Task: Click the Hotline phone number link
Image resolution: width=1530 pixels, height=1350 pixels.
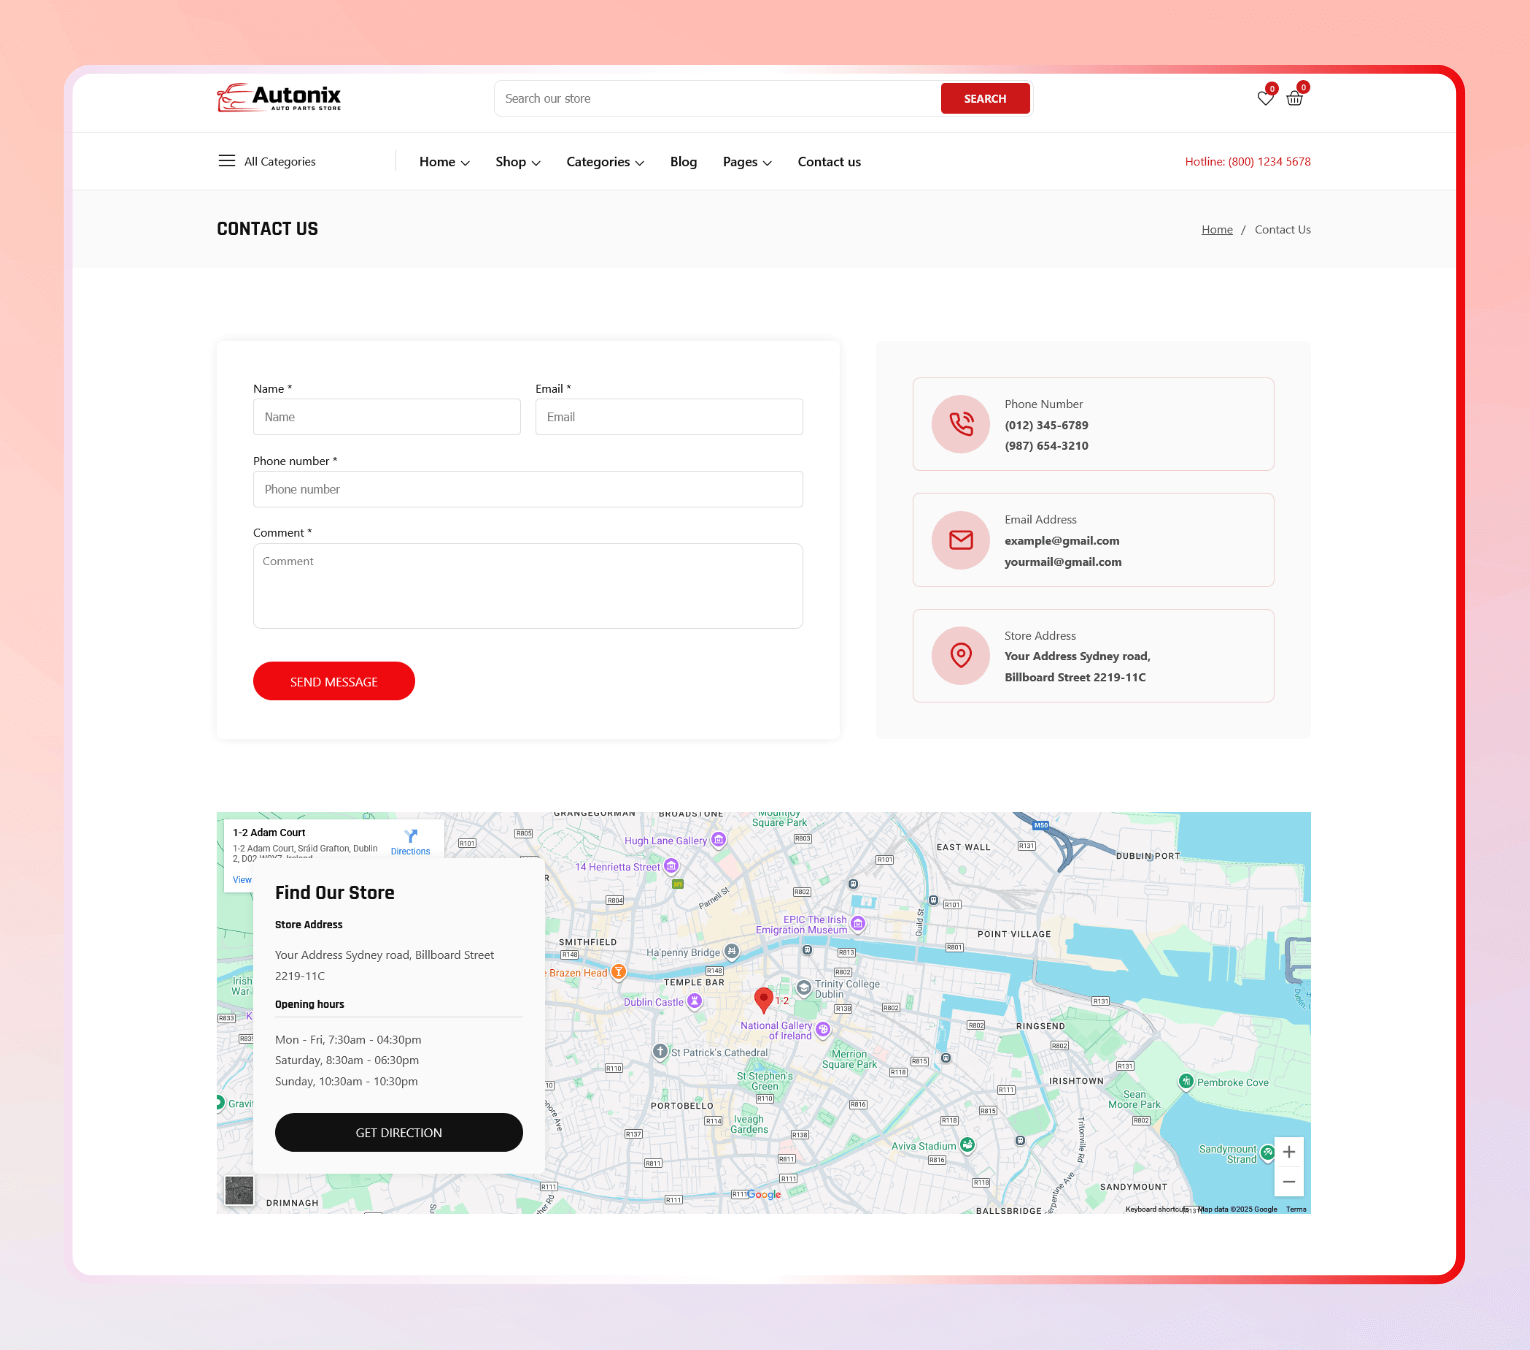Action: click(1248, 162)
